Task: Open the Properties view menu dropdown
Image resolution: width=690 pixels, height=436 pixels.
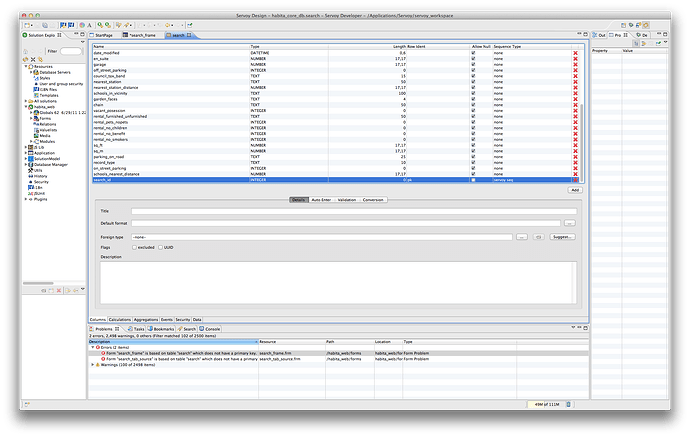Action: point(666,43)
